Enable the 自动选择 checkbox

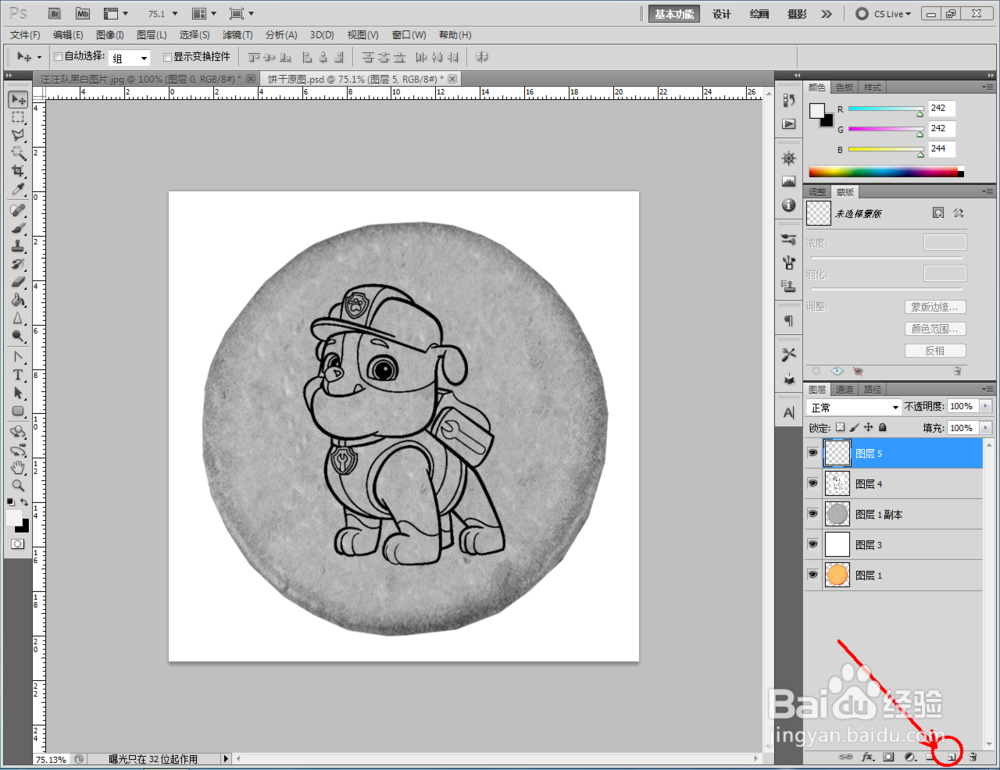tap(58, 57)
